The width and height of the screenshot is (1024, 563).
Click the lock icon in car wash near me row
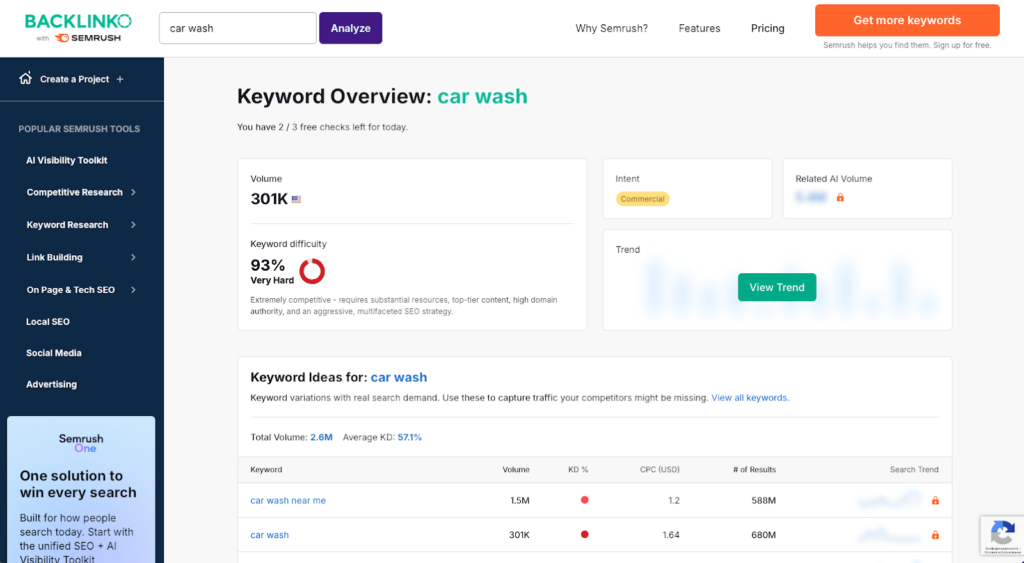pos(935,500)
